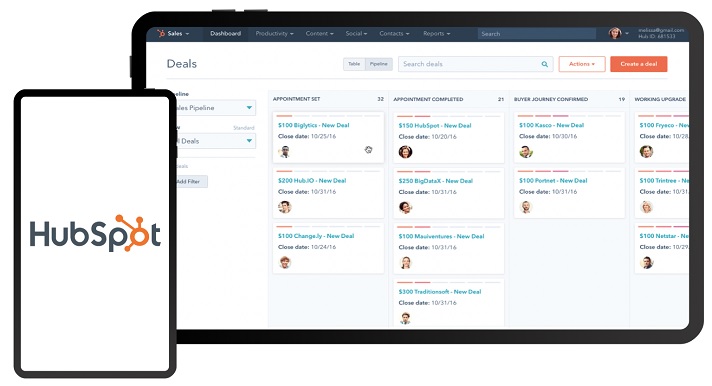Focus the top navigation Search field
This screenshot has width=712, height=386.
click(x=536, y=34)
